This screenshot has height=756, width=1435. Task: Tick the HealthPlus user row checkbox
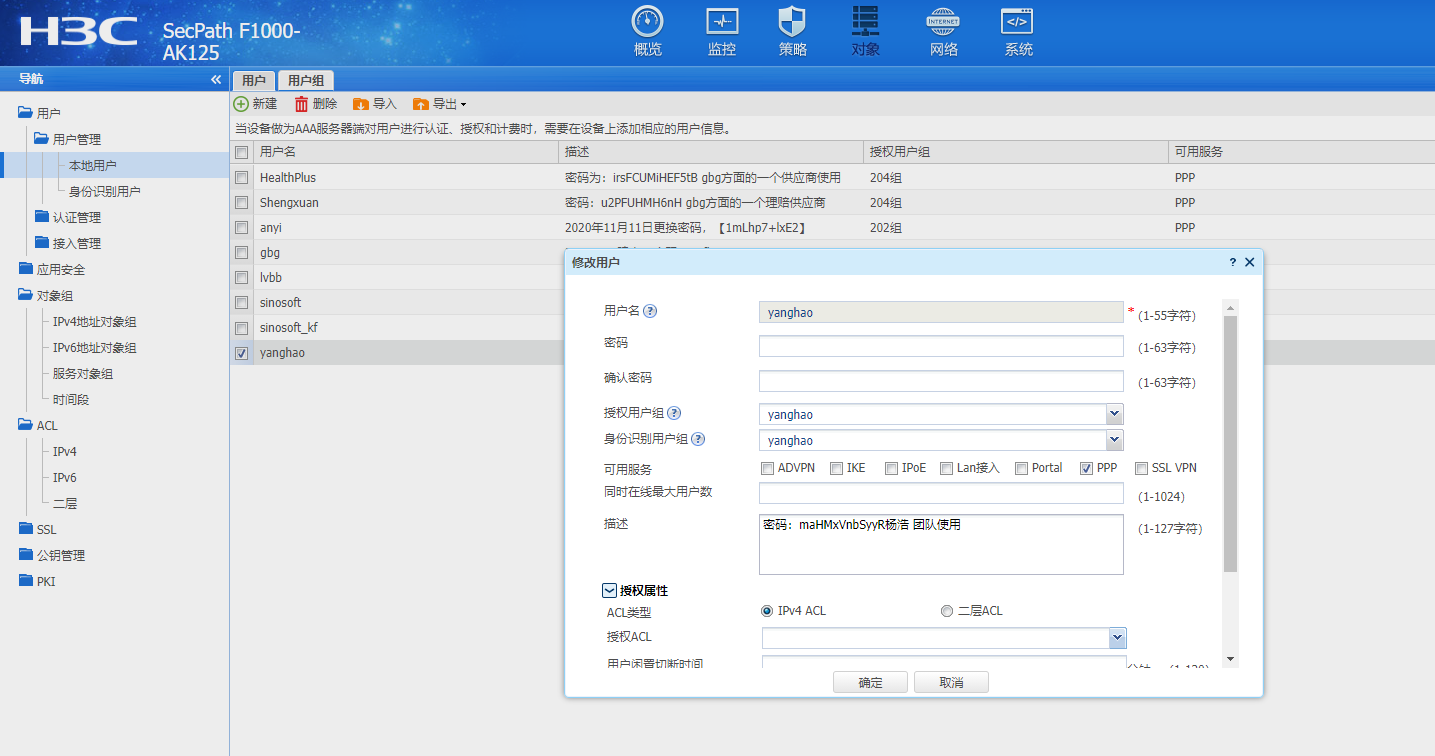click(241, 177)
